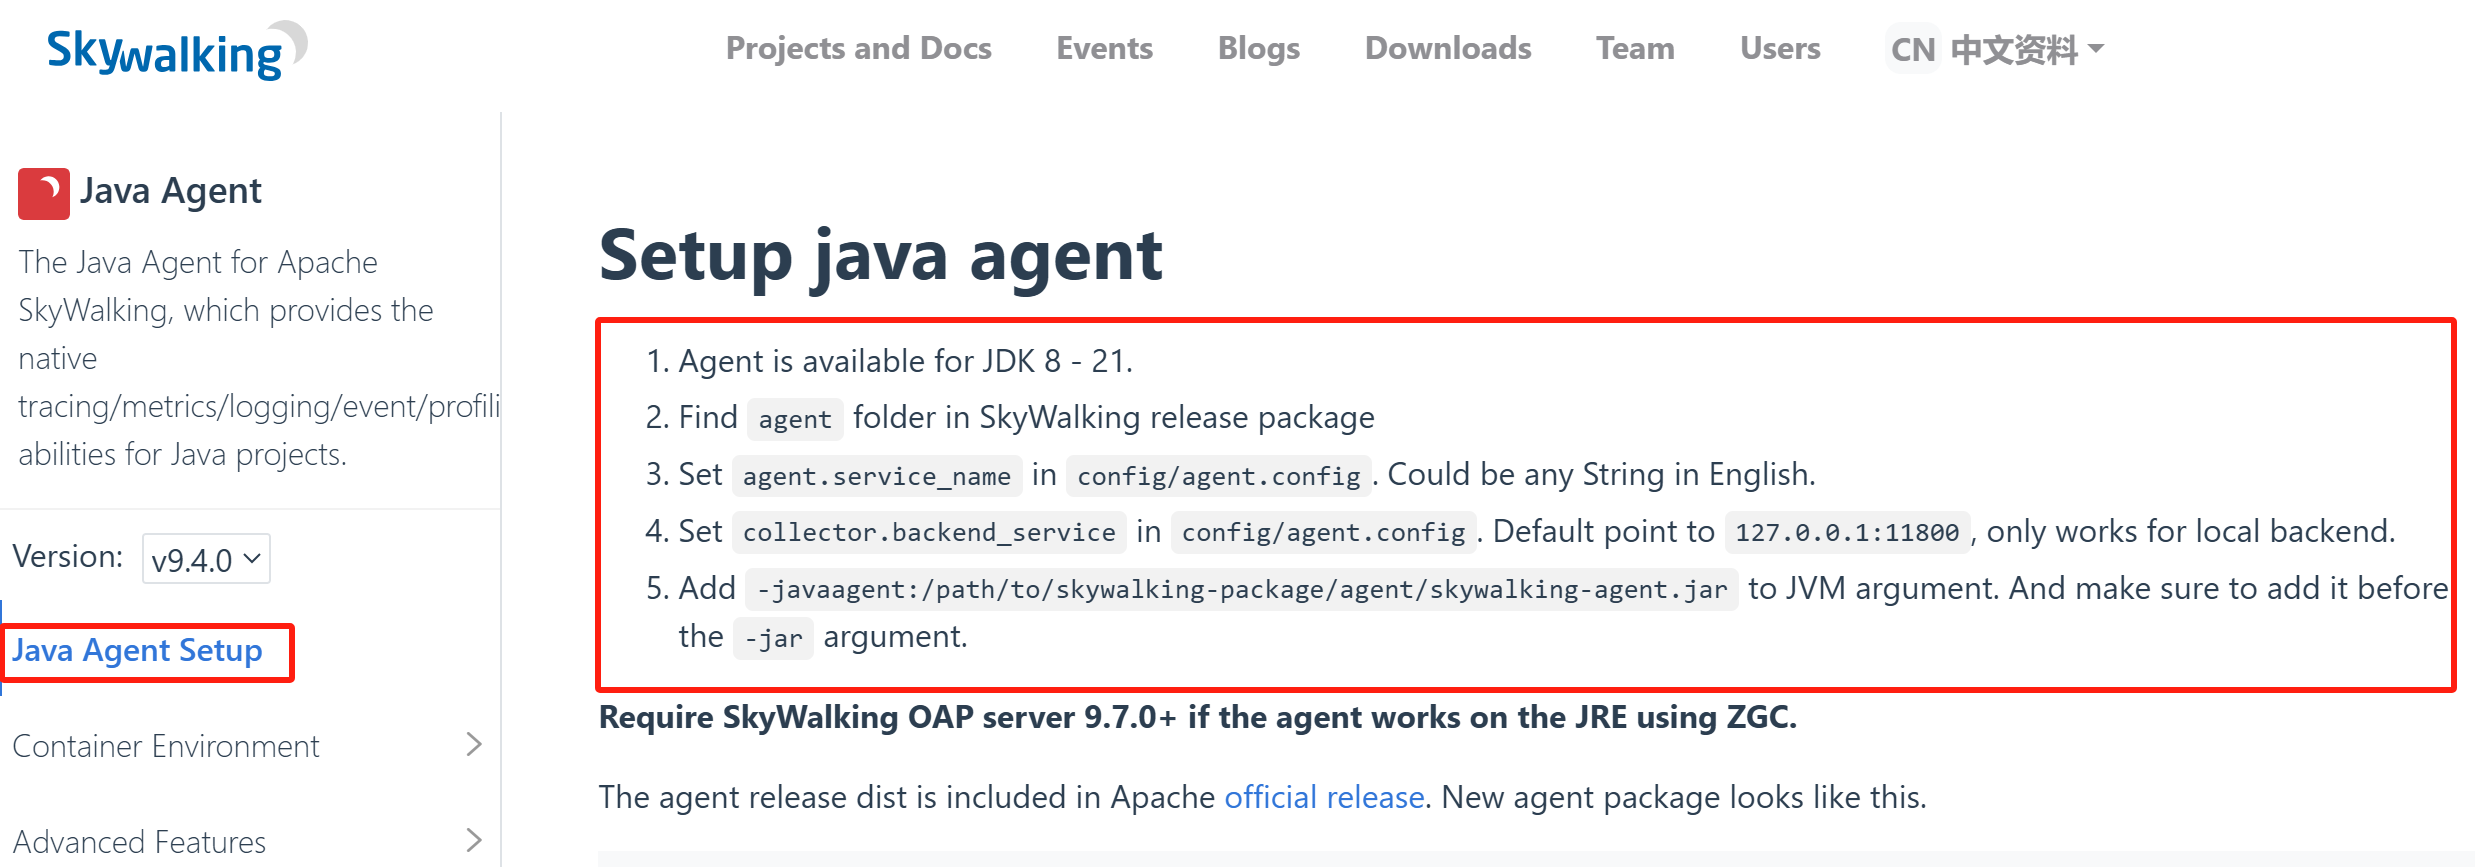Click config/agent.config in step 4
The width and height of the screenshot is (2475, 867).
pos(1323,532)
